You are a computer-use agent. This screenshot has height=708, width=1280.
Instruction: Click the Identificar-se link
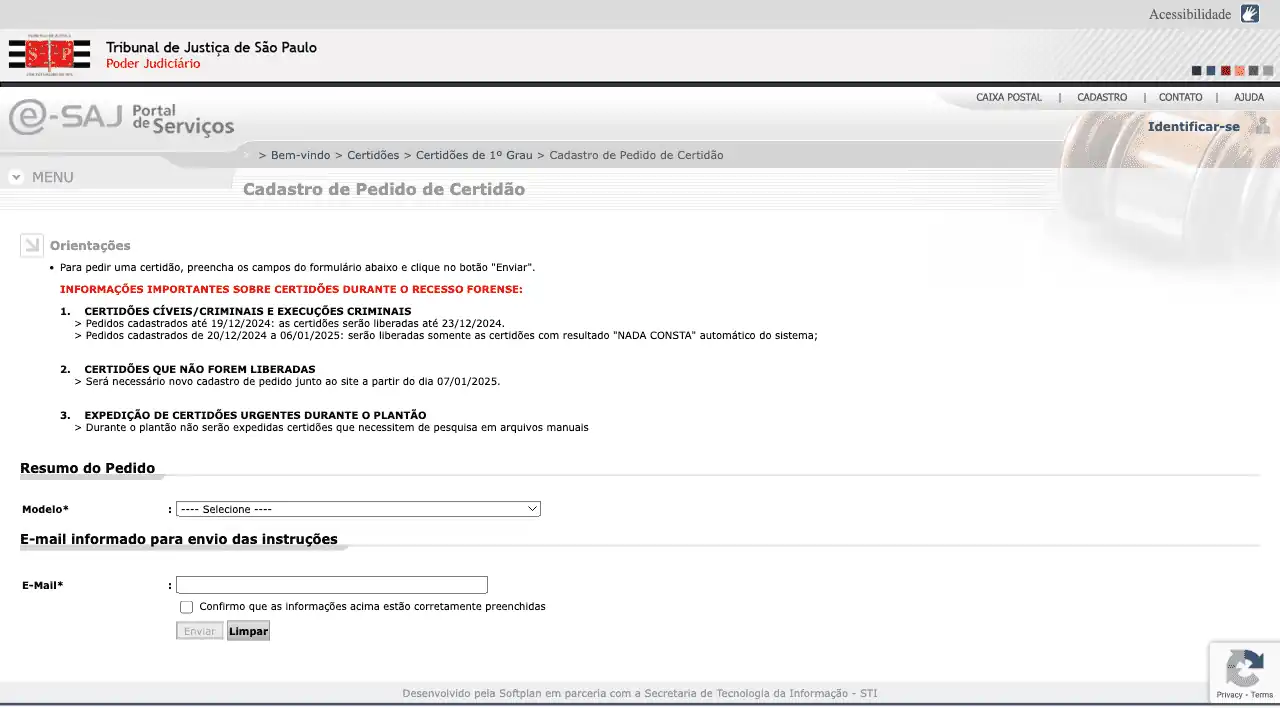[1193, 127]
